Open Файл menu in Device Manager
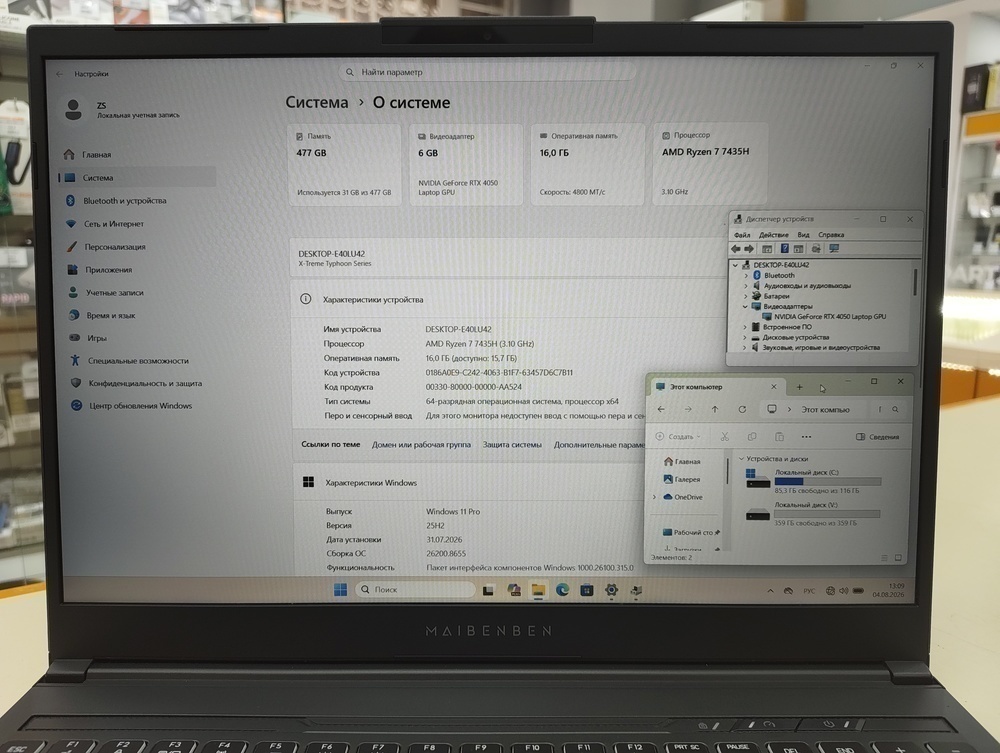1000x753 pixels. [742, 235]
